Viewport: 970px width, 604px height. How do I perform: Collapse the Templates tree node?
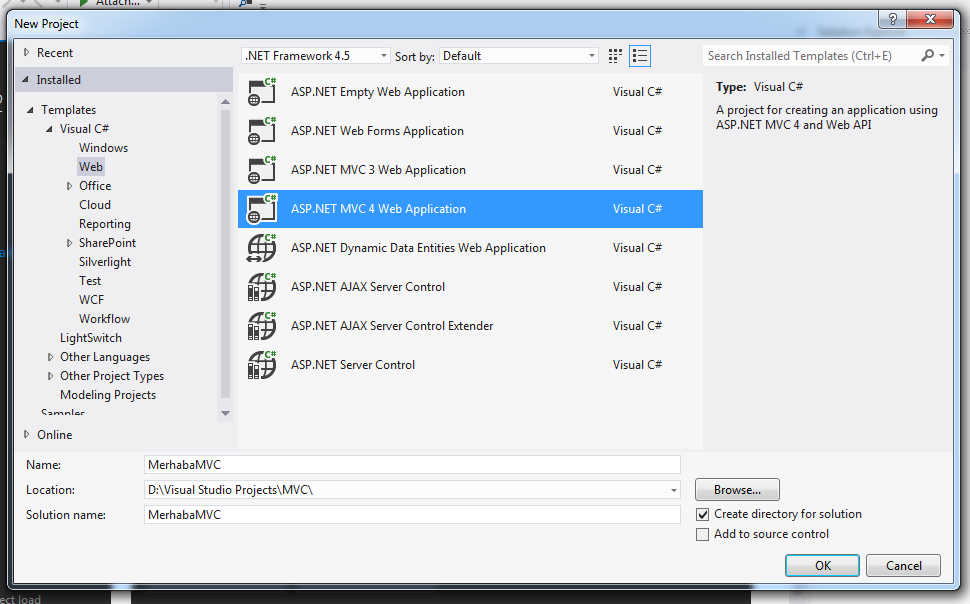click(30, 110)
